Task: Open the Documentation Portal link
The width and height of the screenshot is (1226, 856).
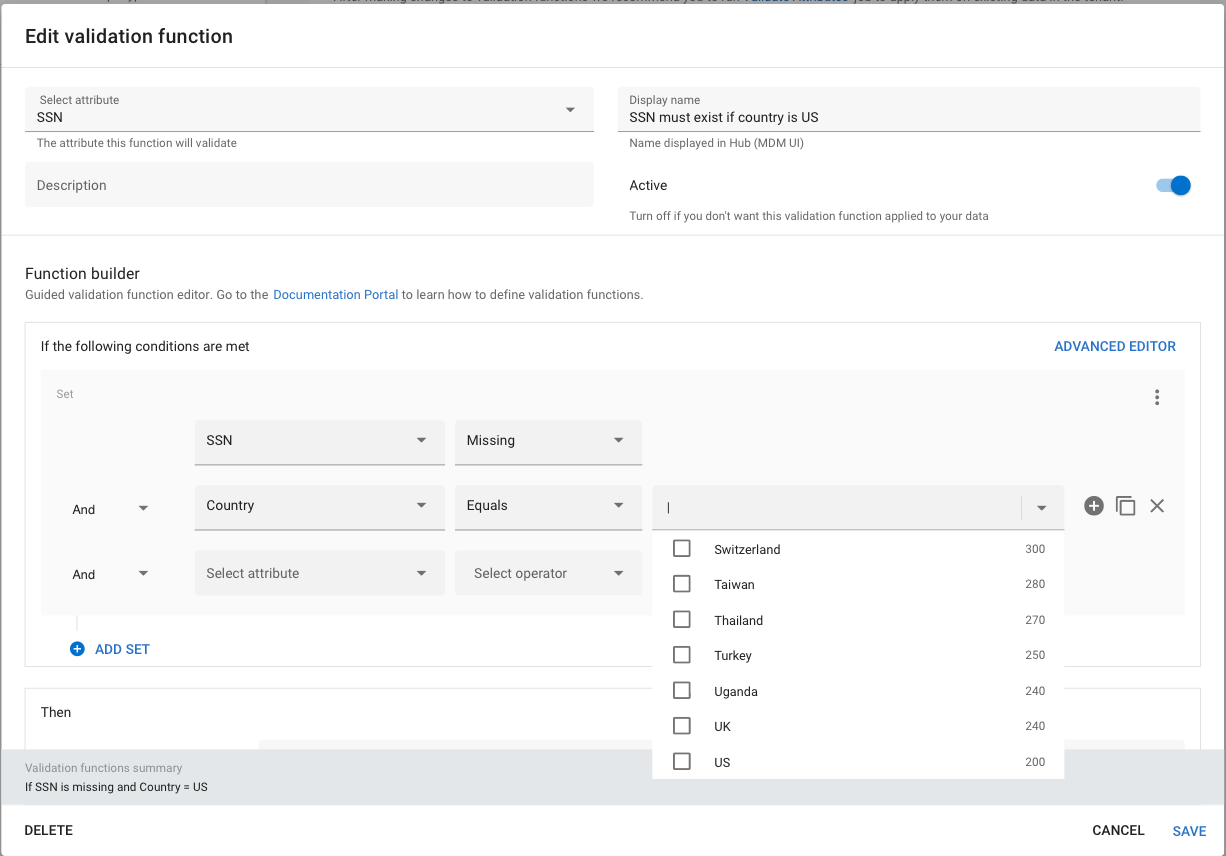Action: click(336, 295)
